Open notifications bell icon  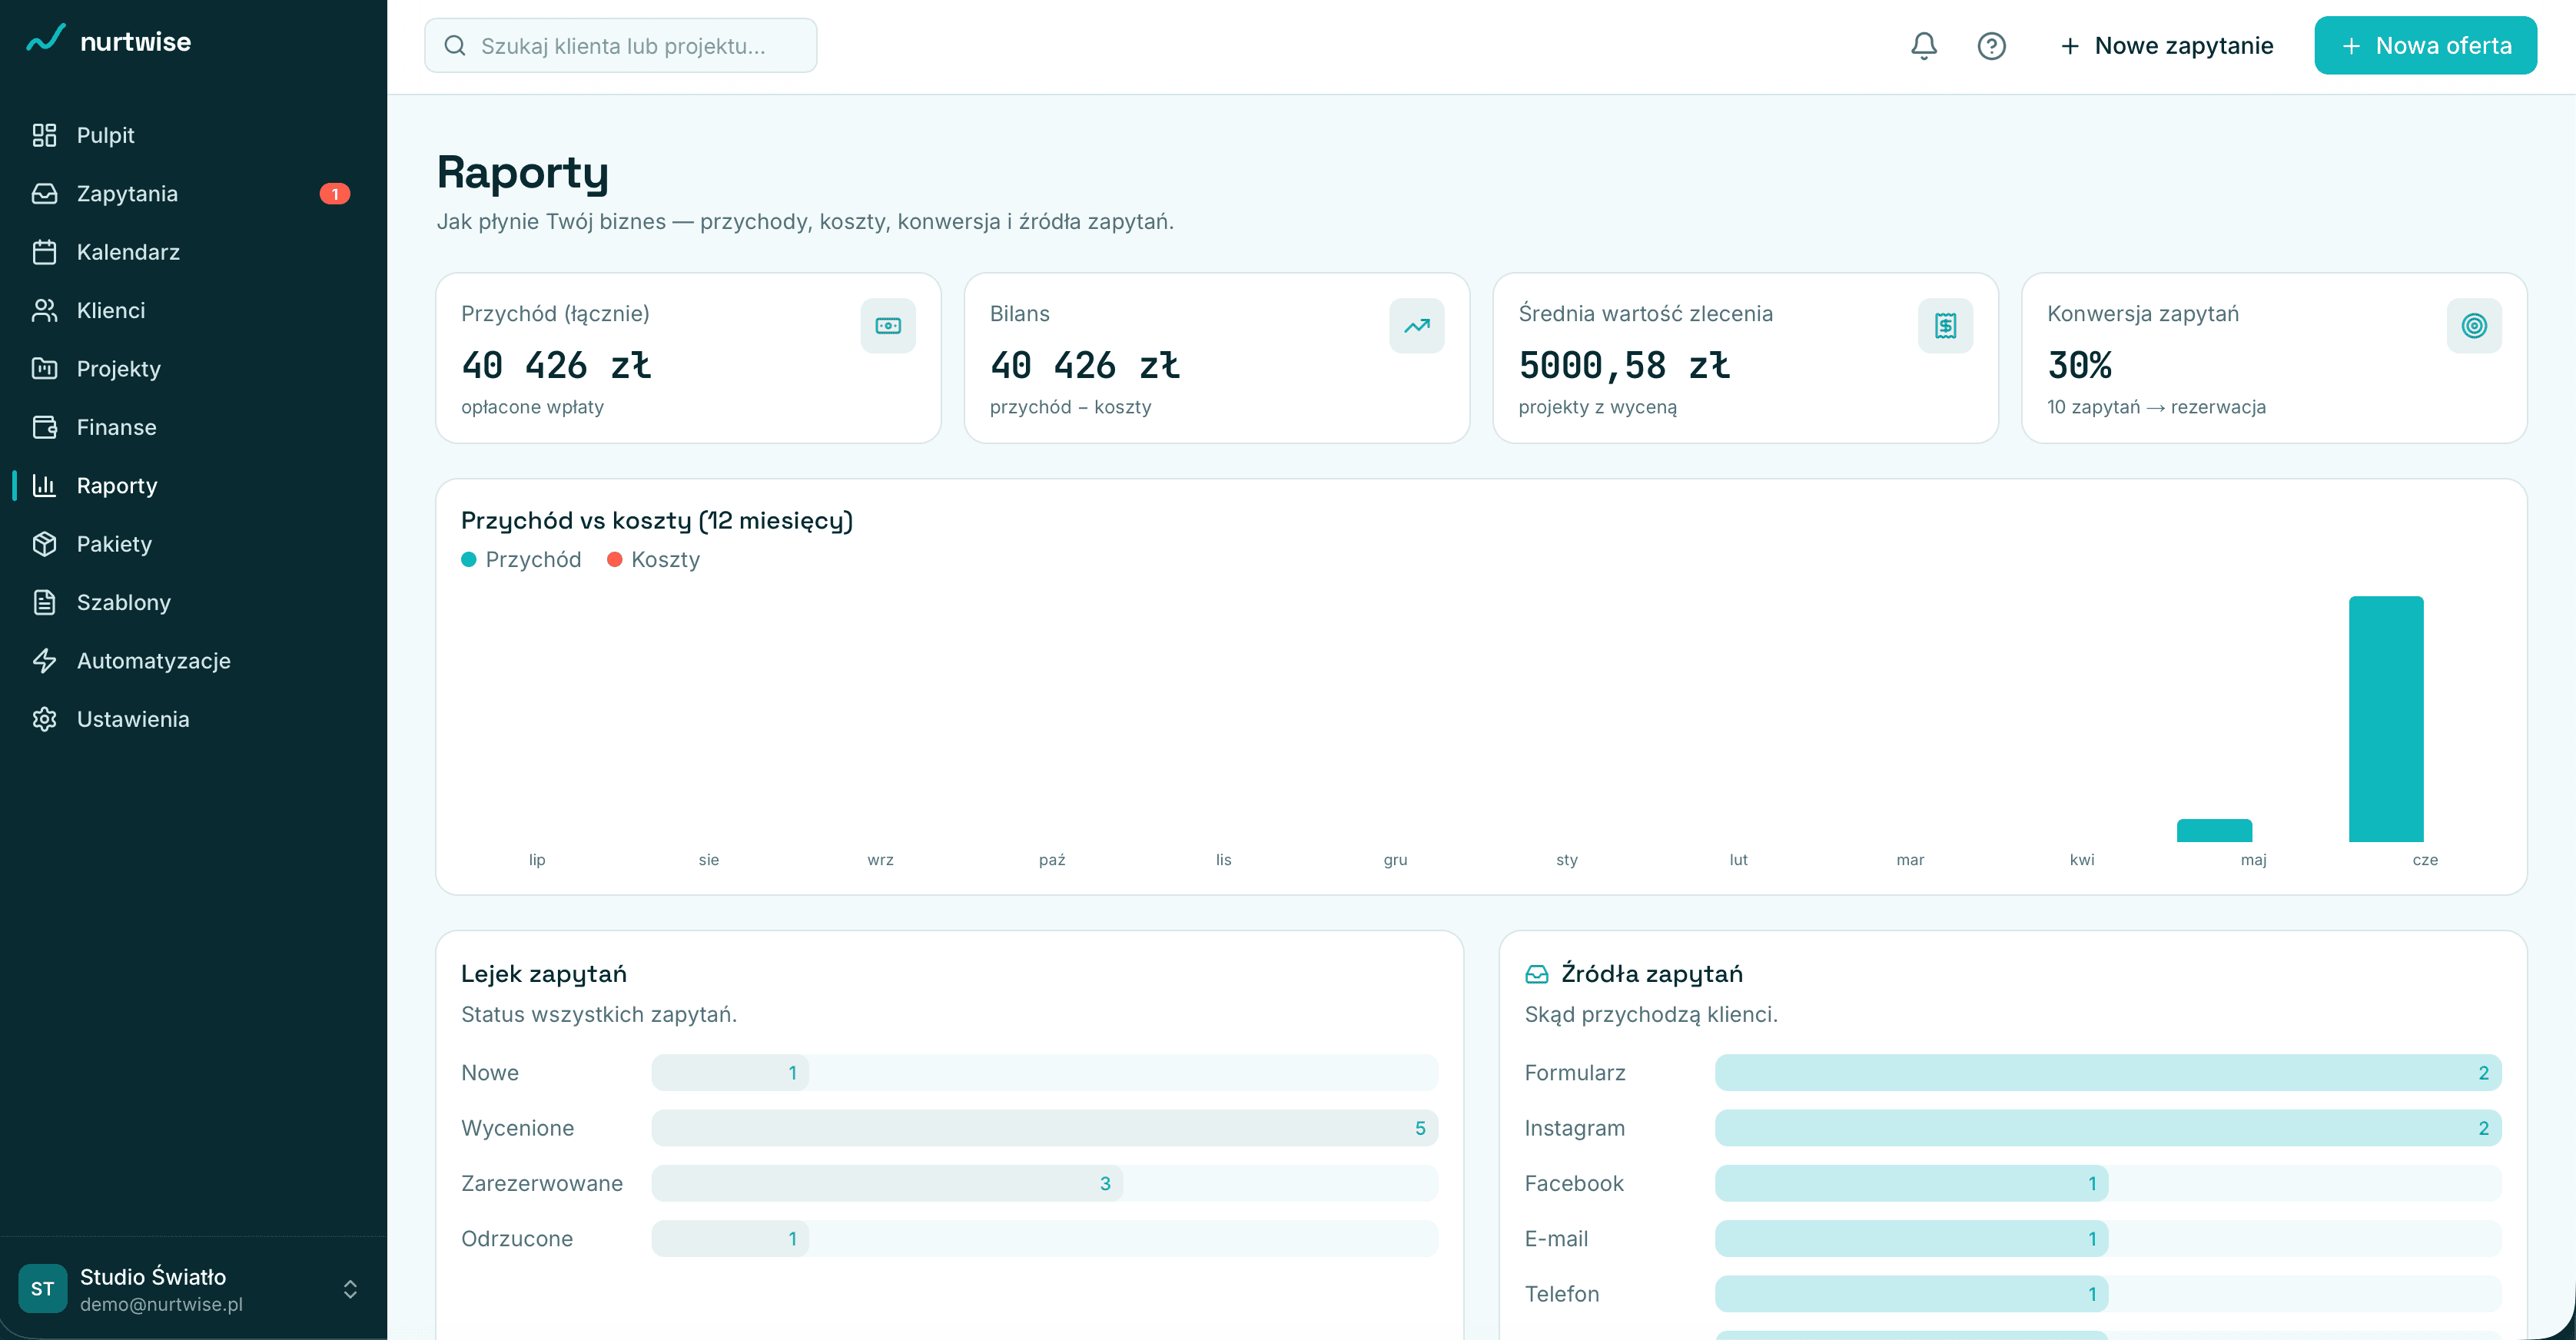(x=1923, y=46)
